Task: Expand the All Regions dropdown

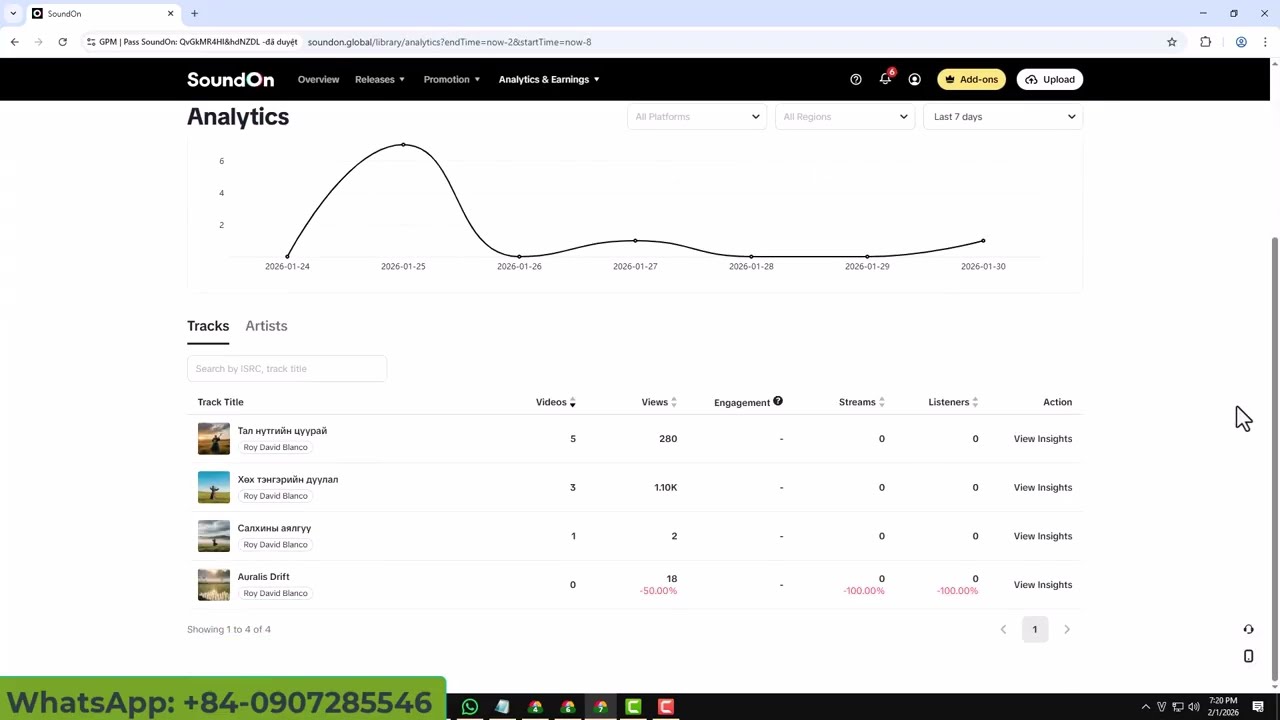Action: click(x=845, y=117)
